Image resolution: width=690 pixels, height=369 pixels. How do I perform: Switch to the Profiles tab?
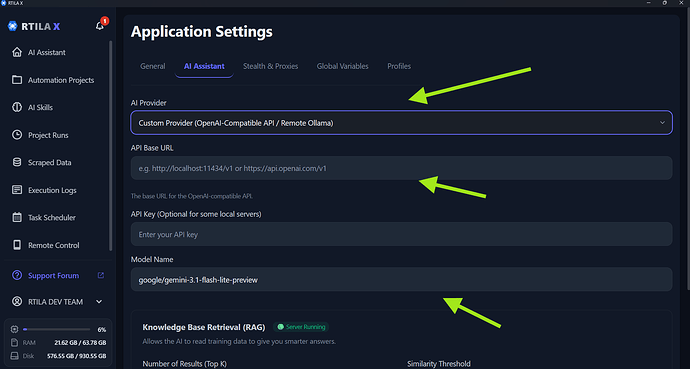tap(399, 66)
